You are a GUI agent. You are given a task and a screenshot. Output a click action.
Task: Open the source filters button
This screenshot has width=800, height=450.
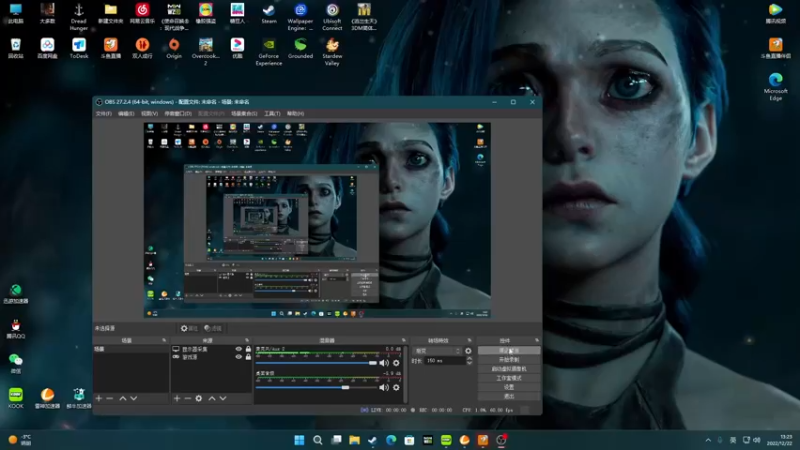(x=212, y=328)
